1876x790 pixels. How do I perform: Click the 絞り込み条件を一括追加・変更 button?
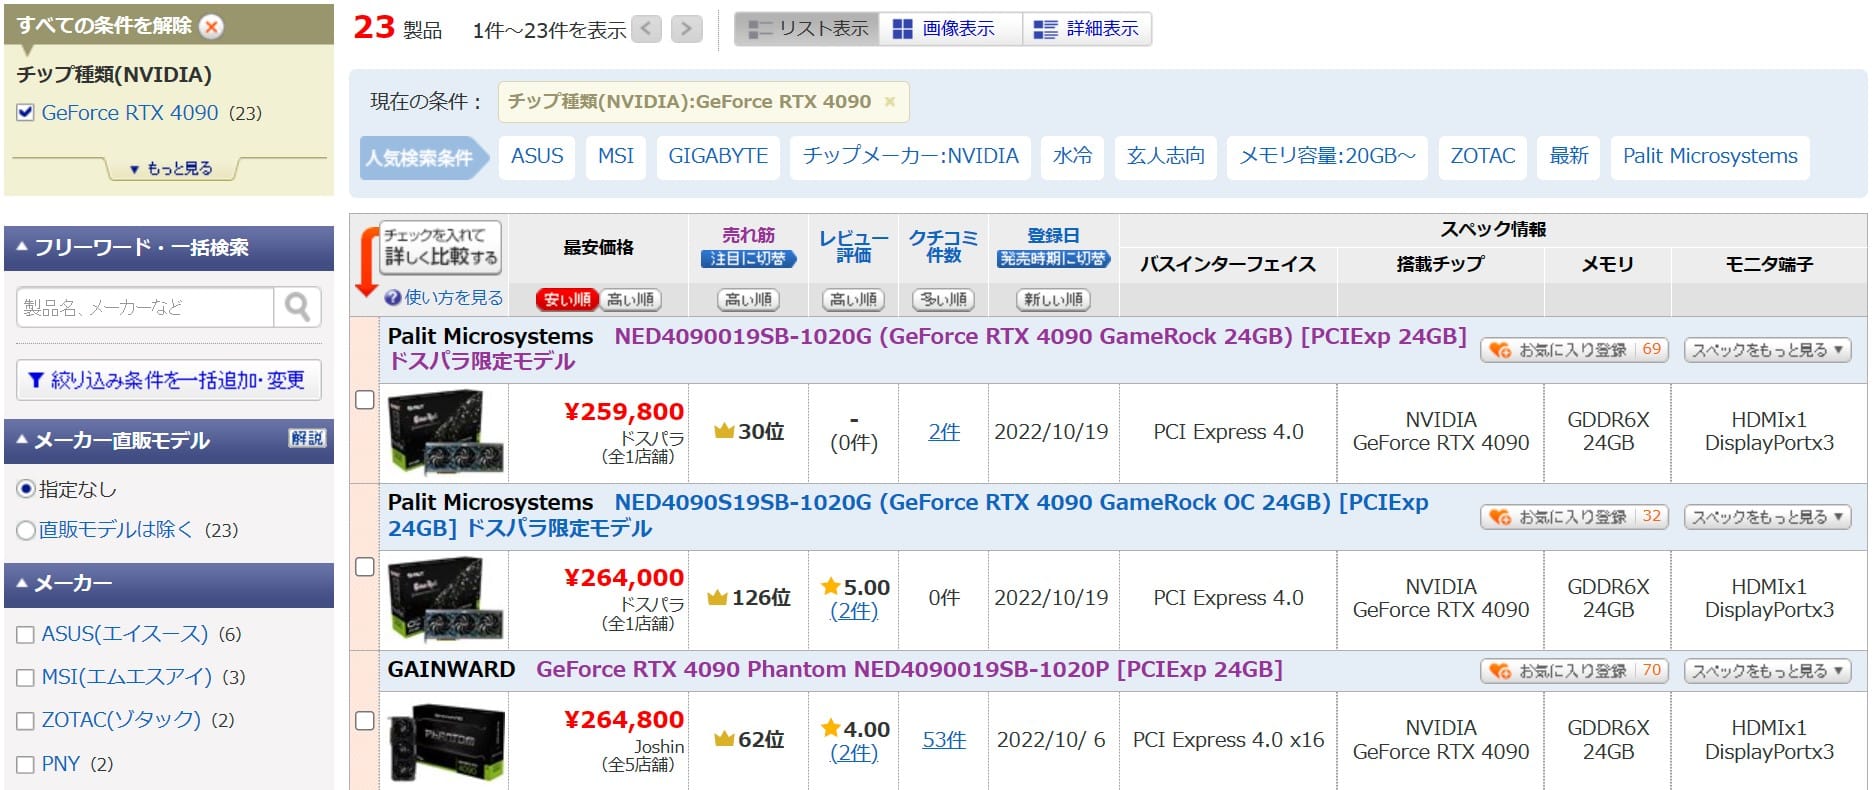tap(168, 380)
